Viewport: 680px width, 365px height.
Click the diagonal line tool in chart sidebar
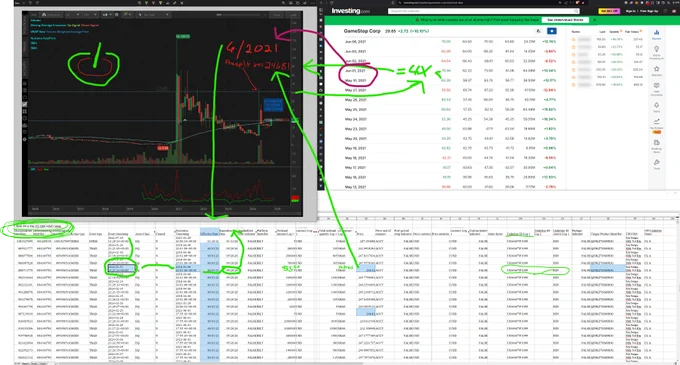(x=25, y=104)
